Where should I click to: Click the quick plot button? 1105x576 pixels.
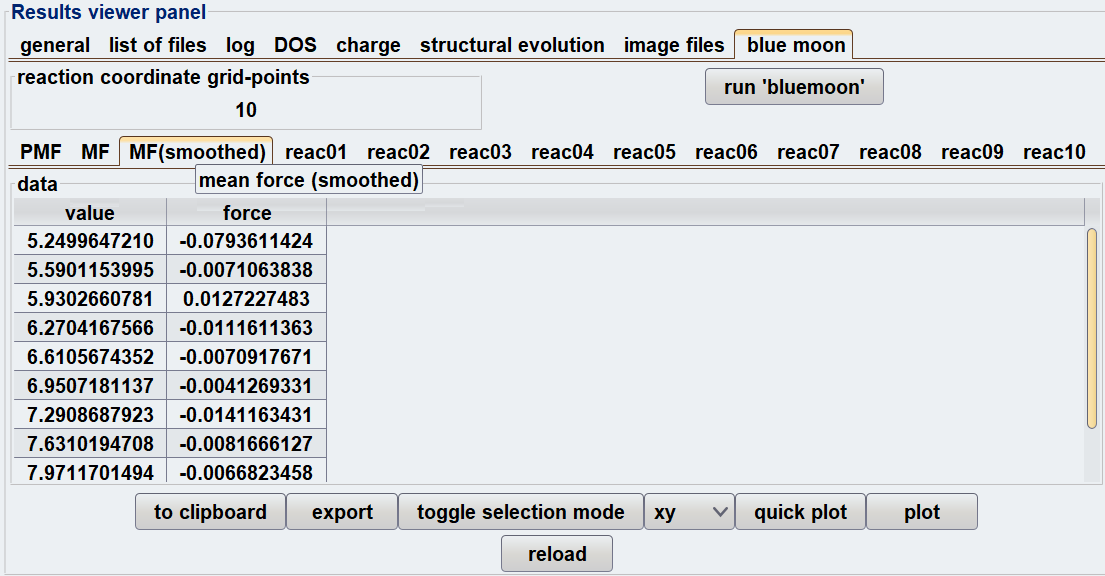(800, 512)
